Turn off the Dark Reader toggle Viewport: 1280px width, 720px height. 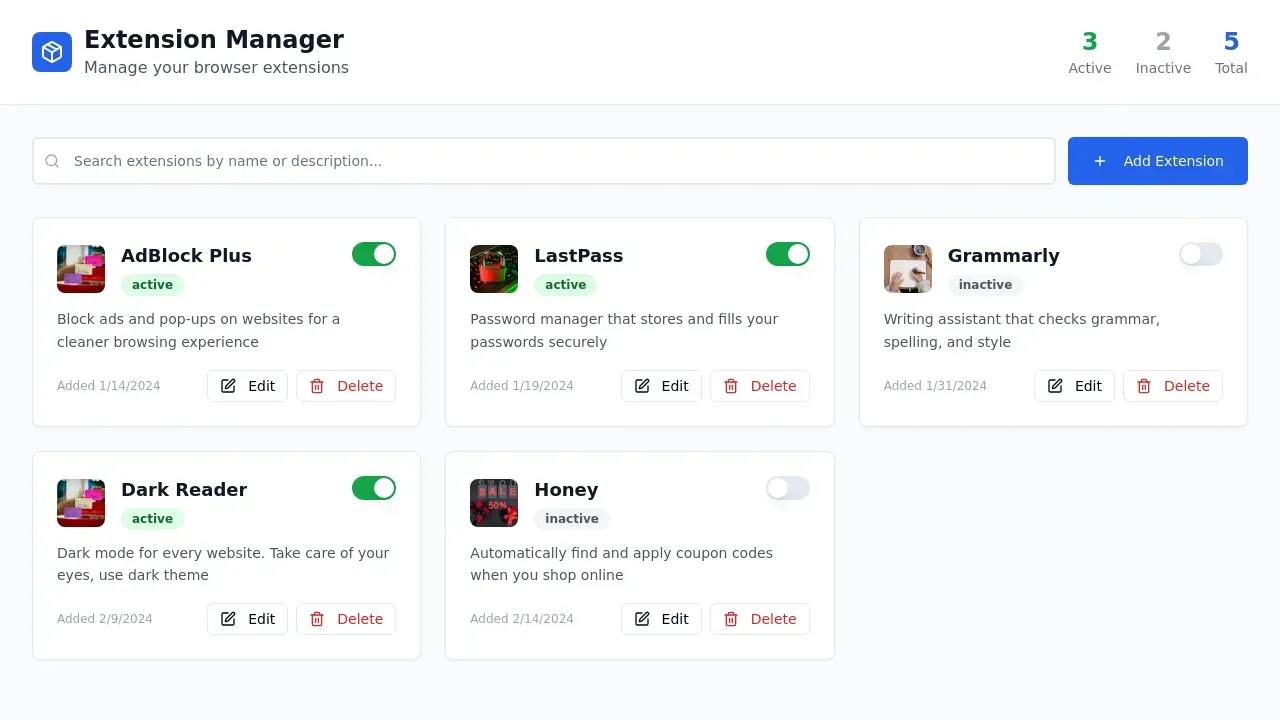(x=374, y=488)
